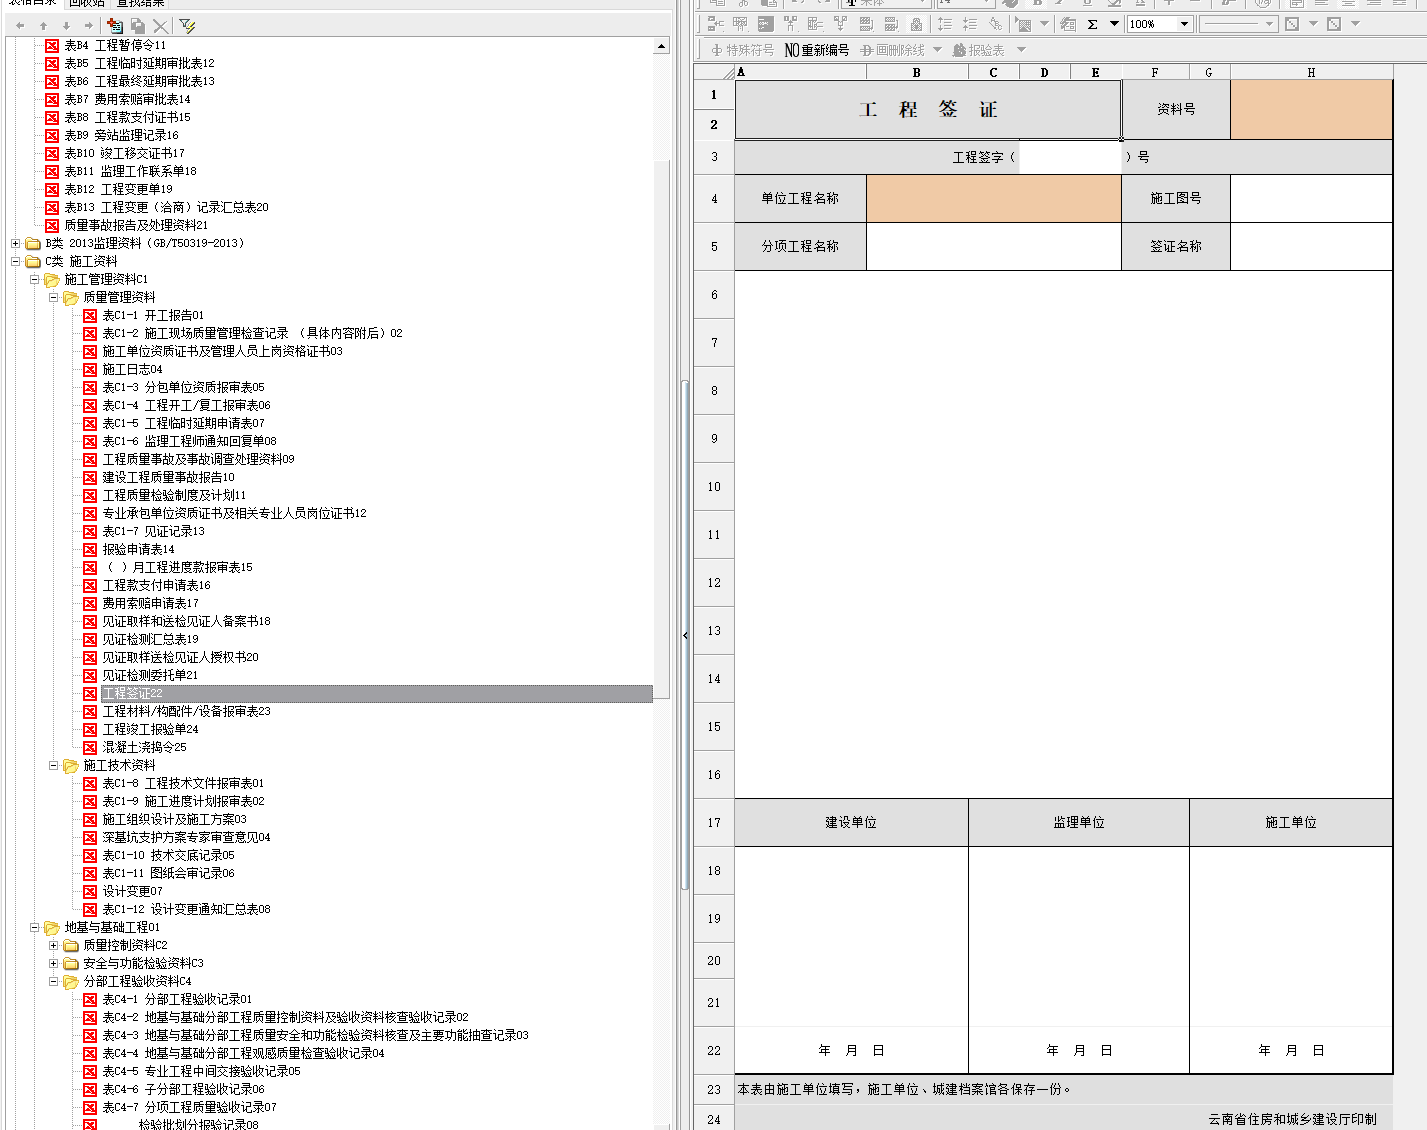This screenshot has width=1427, height=1130.
Task: Click the 建设单位 header cell
Action: pyautogui.click(x=851, y=822)
